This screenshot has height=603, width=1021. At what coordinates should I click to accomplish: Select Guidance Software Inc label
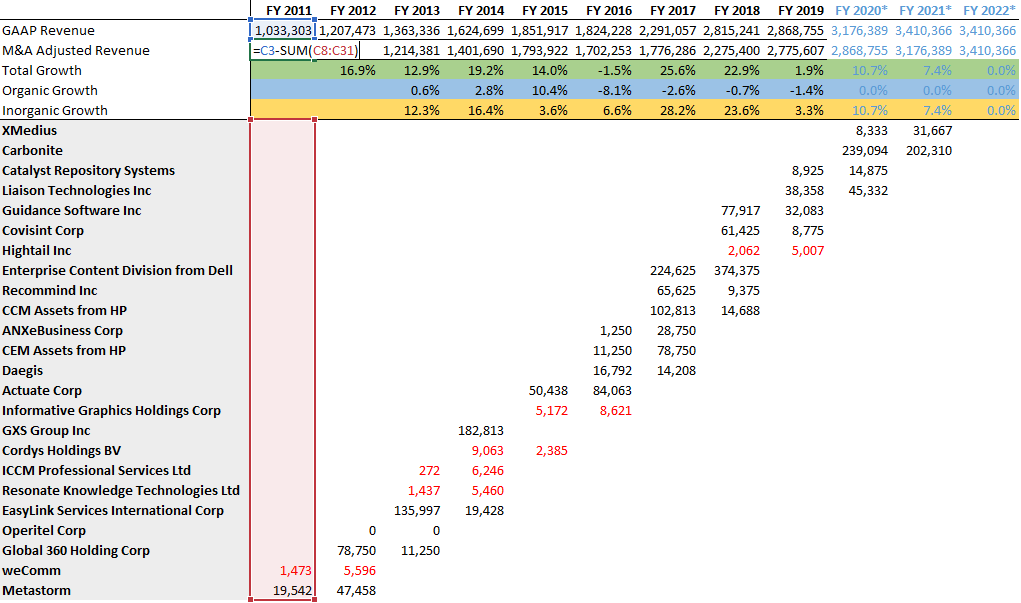[72, 211]
